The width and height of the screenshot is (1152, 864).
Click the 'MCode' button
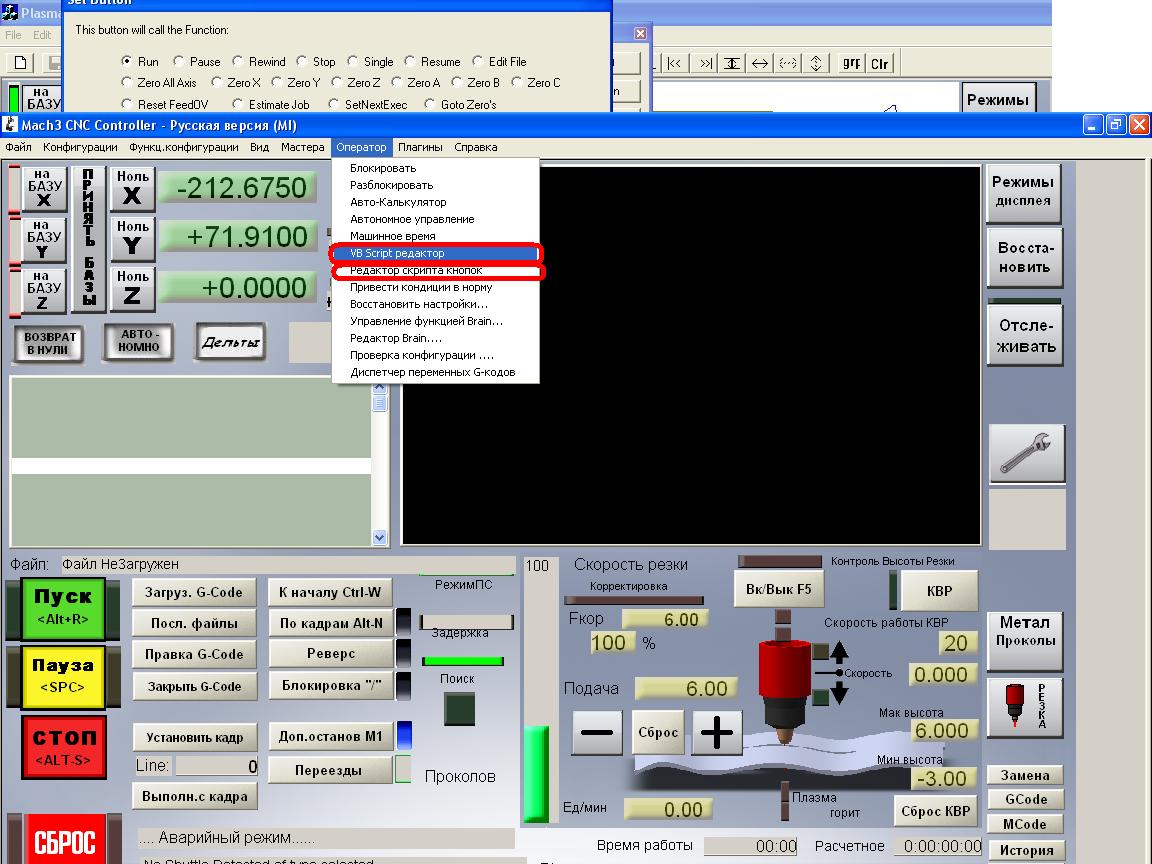1026,824
